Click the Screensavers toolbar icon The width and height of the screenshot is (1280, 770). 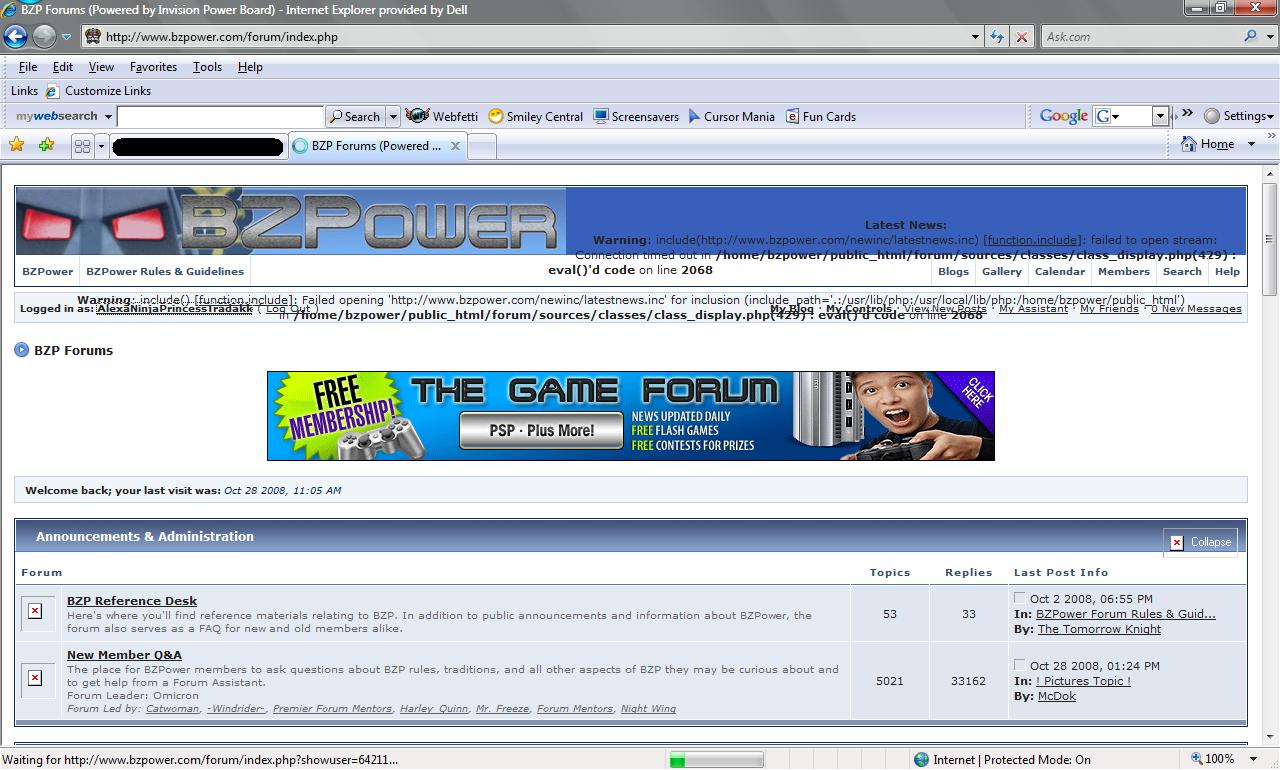[636, 116]
